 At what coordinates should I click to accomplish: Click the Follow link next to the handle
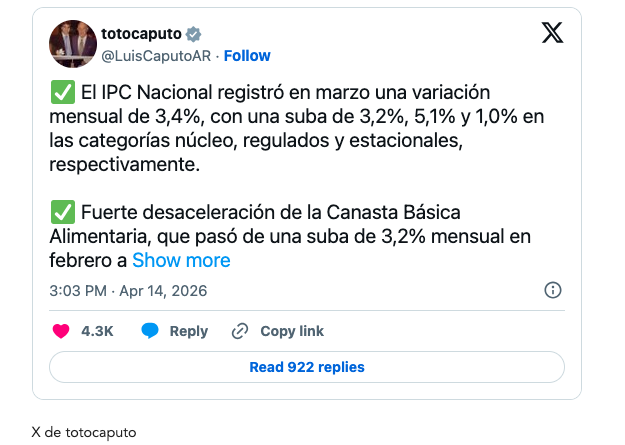coord(247,56)
